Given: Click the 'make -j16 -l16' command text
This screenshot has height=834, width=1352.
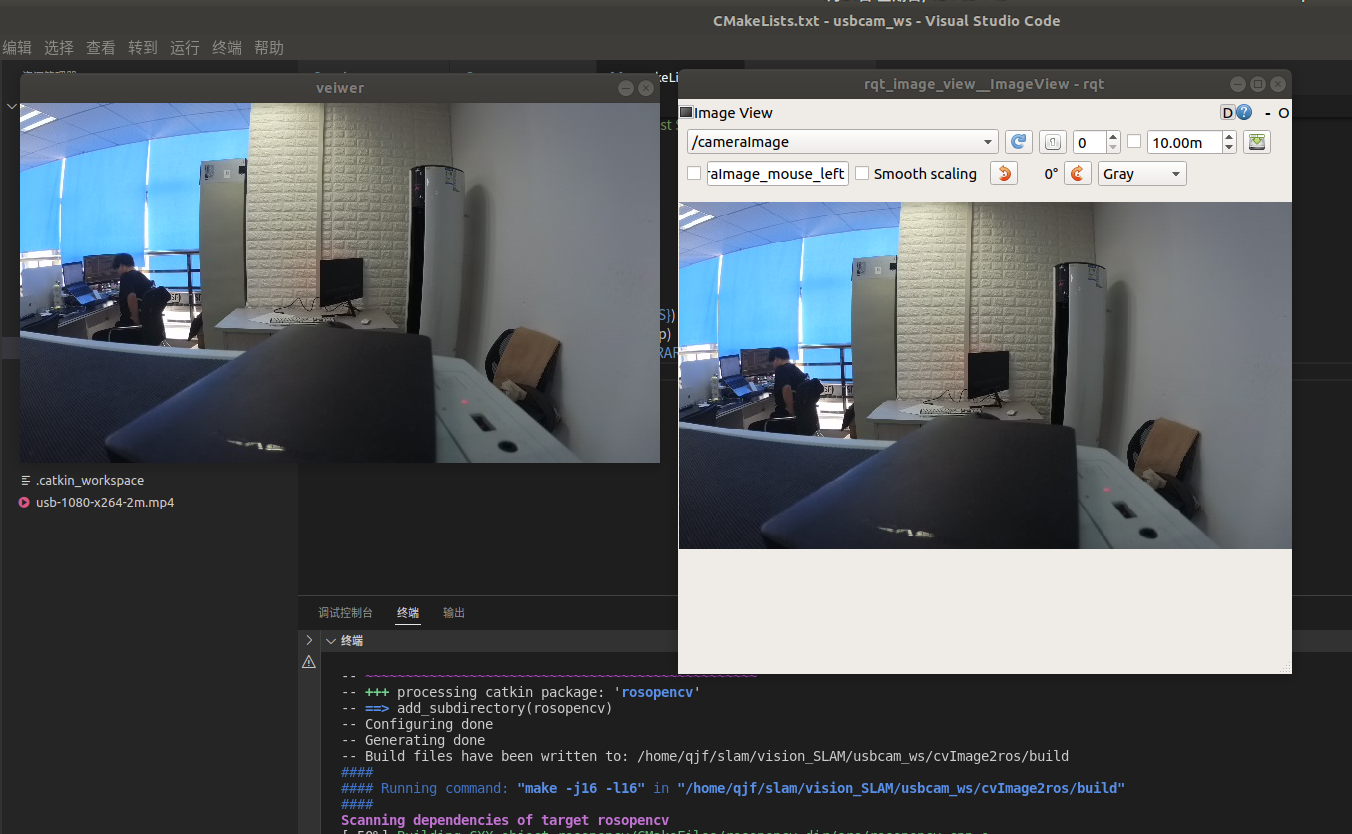Looking at the screenshot, I should tap(581, 788).
